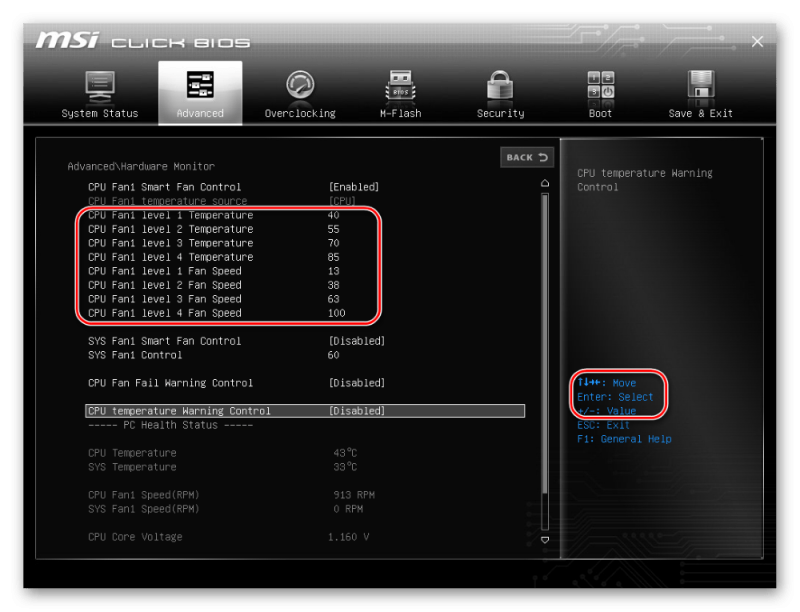The image size is (800, 612).
Task: Click the SYS Temperature 33°C reading
Action: [345, 467]
